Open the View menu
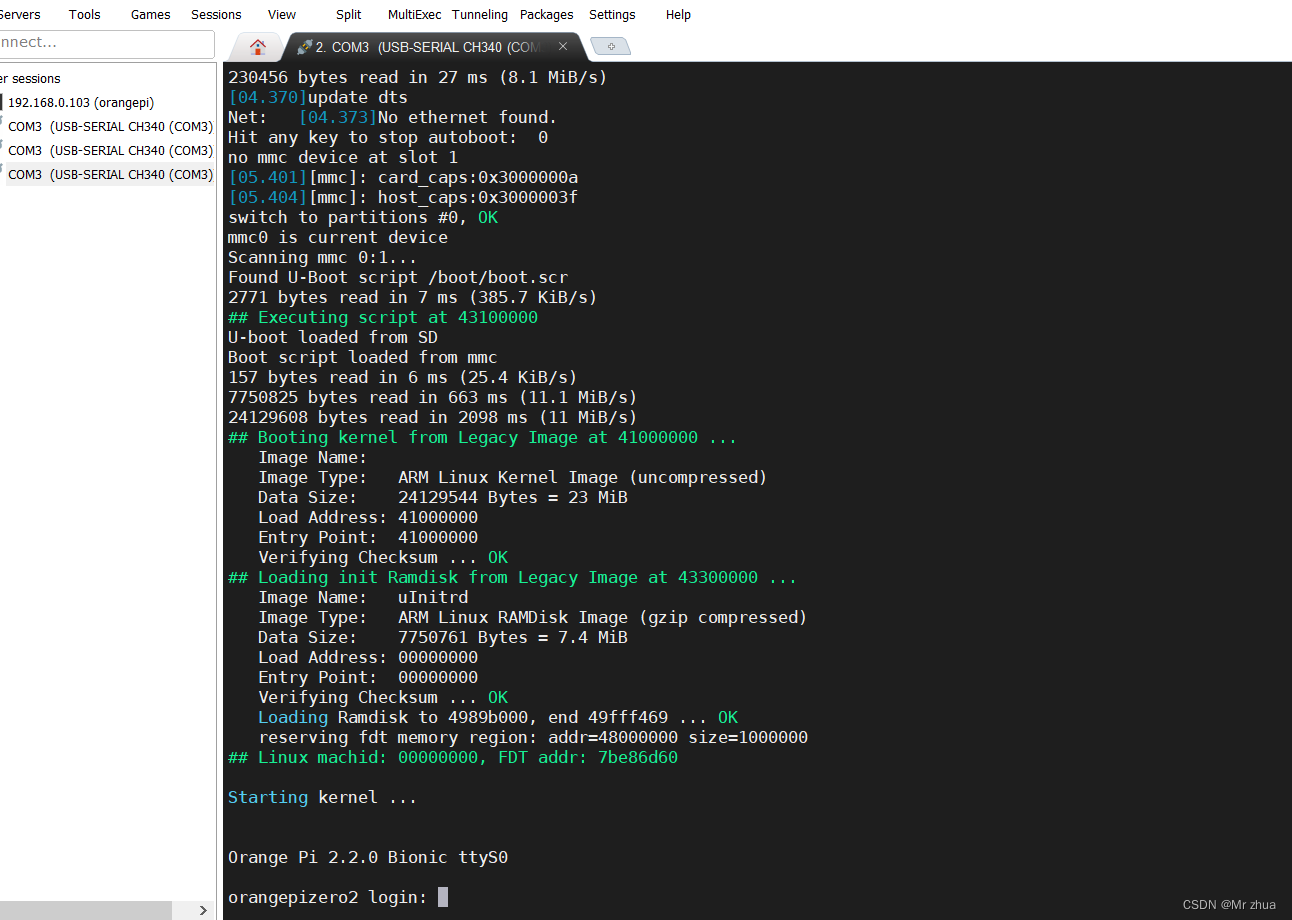Screen dimensions: 1292x920 point(282,15)
